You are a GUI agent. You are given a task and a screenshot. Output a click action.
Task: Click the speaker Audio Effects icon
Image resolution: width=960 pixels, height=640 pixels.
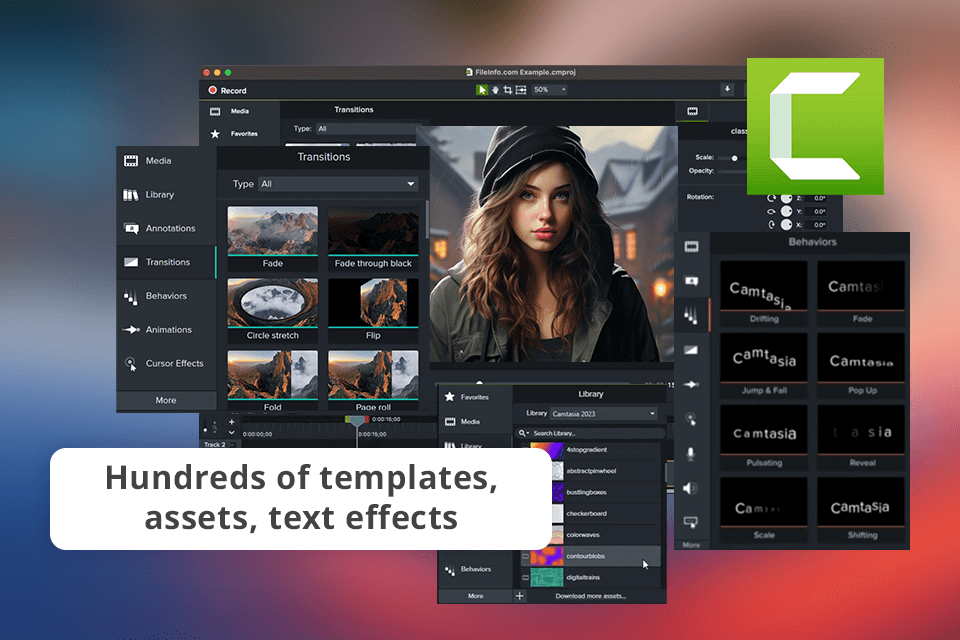click(692, 488)
